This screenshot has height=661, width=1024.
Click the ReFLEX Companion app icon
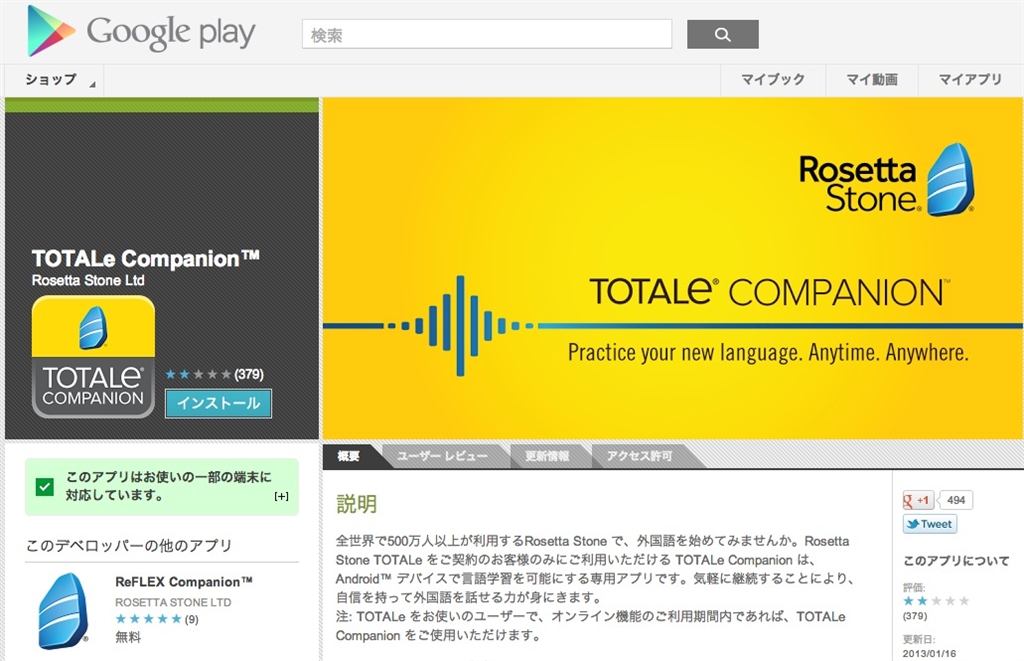point(63,611)
